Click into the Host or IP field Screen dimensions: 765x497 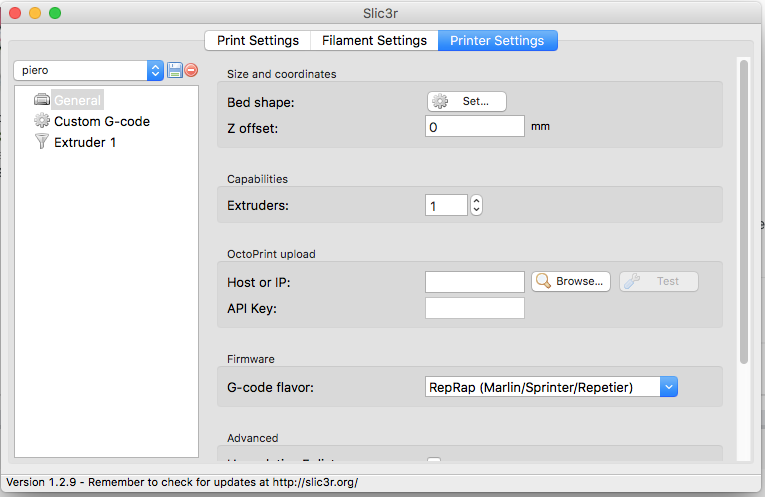pos(475,282)
